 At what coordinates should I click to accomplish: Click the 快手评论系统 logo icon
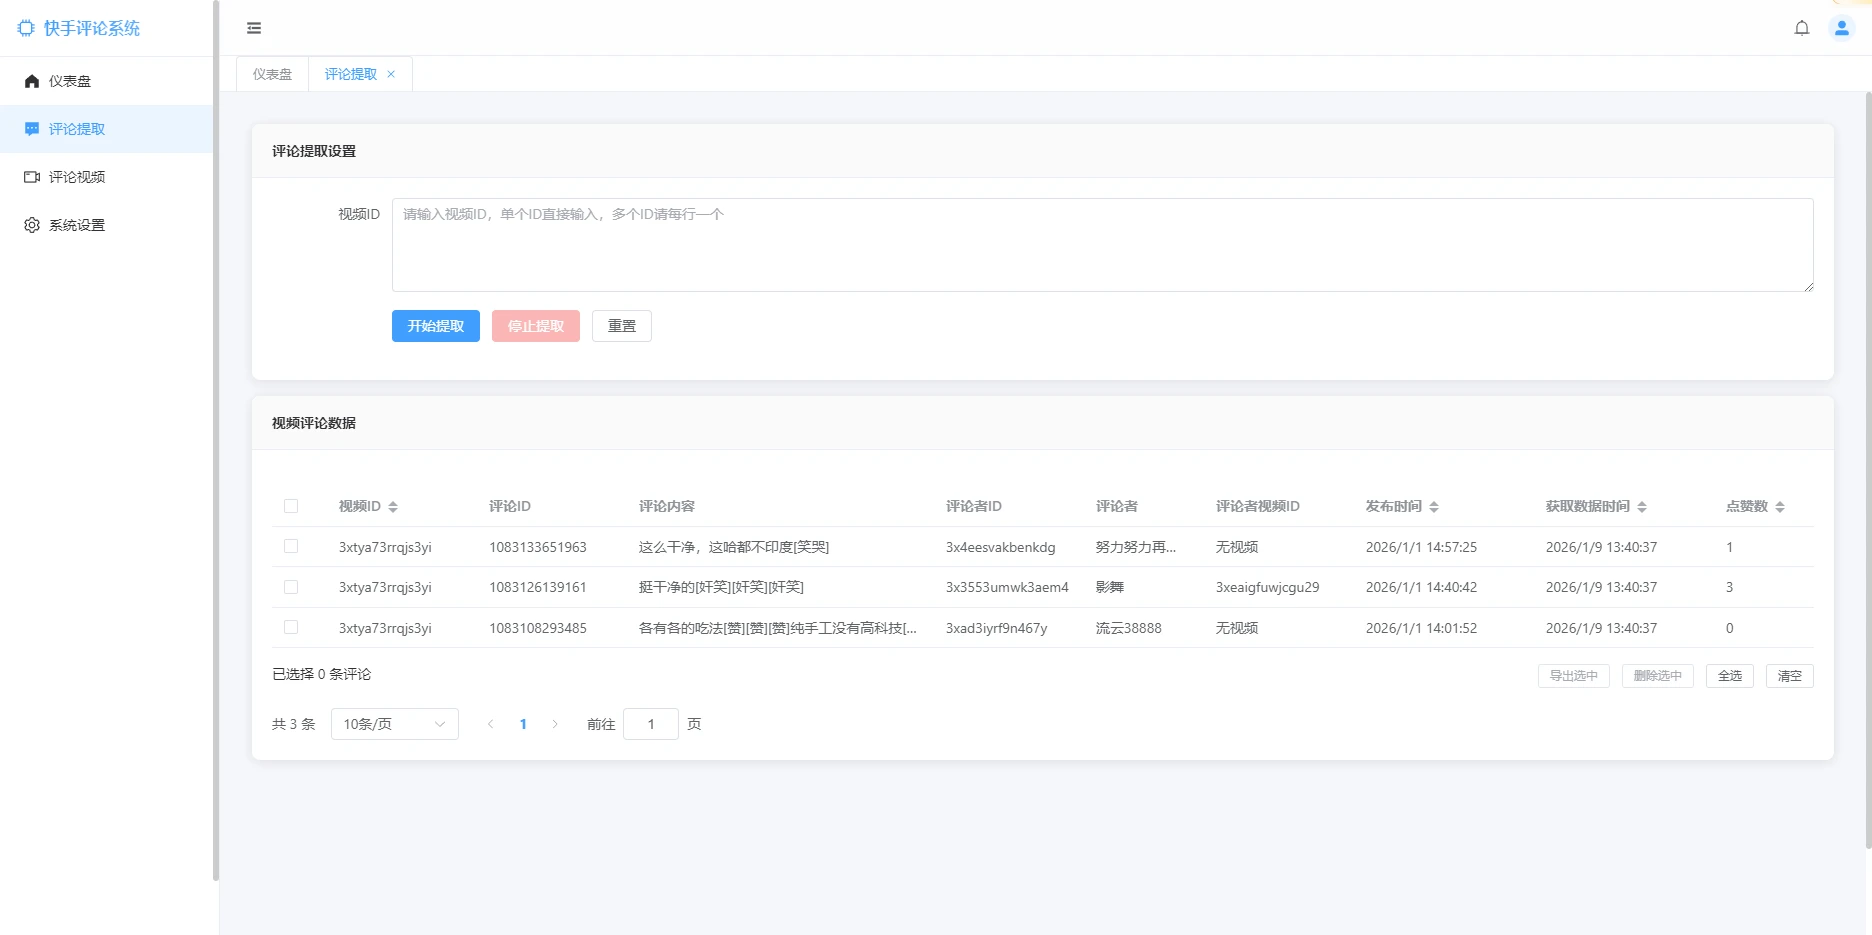click(26, 28)
